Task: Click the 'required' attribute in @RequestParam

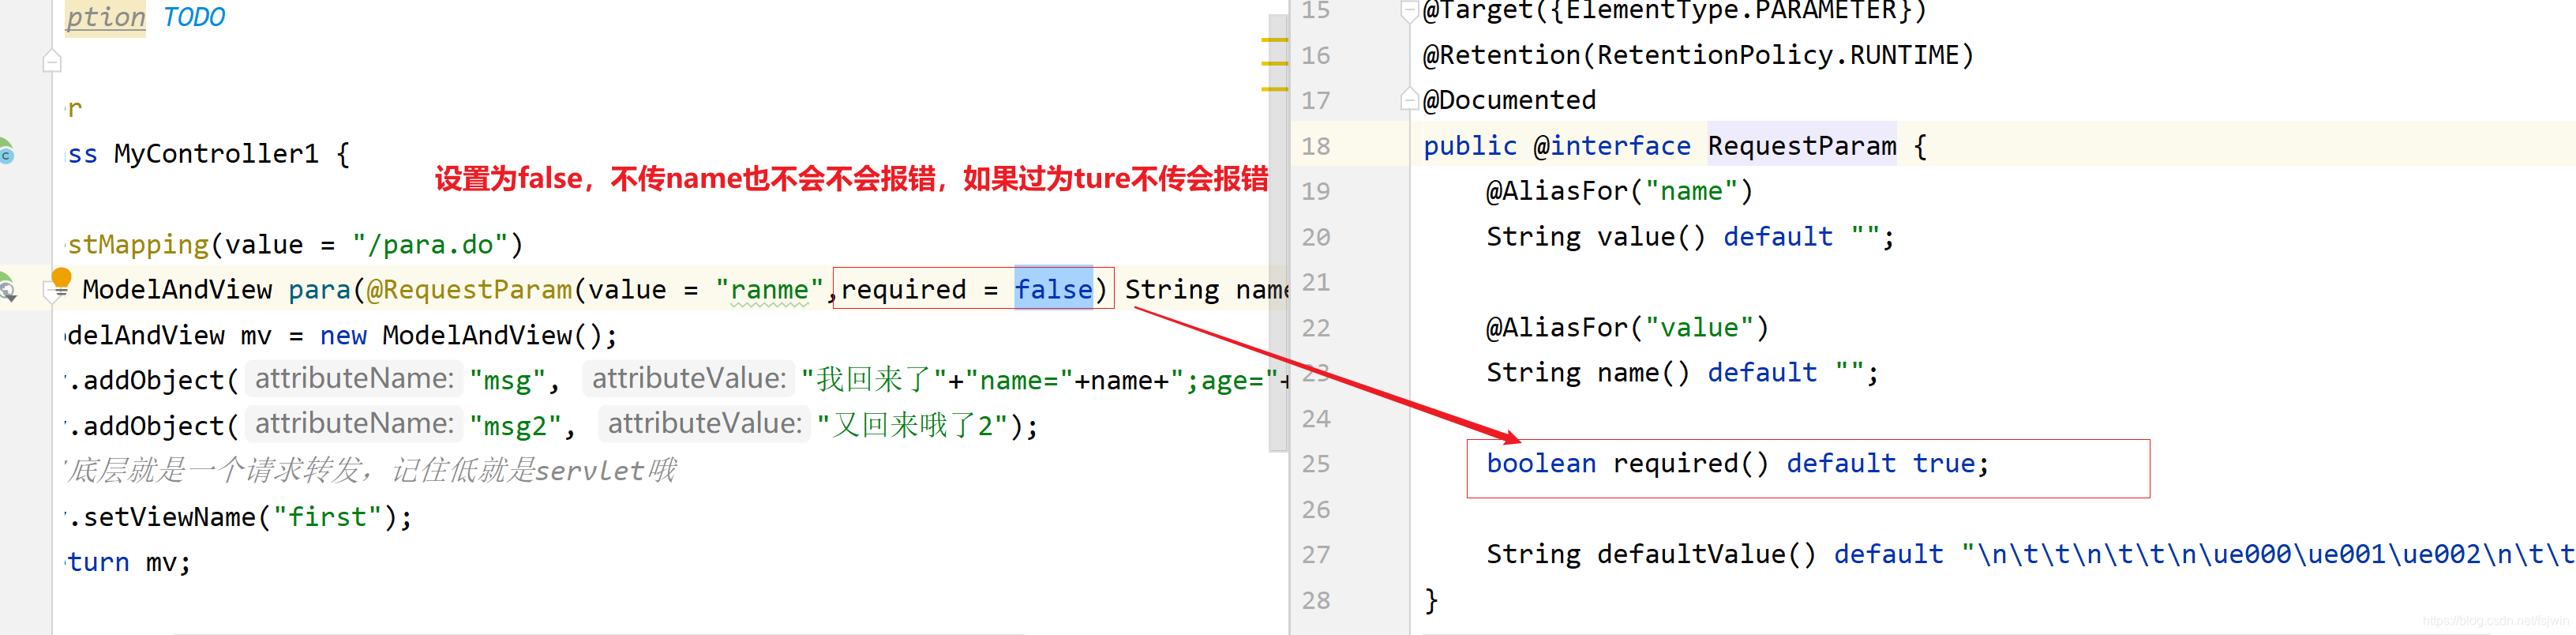Action: click(x=903, y=289)
